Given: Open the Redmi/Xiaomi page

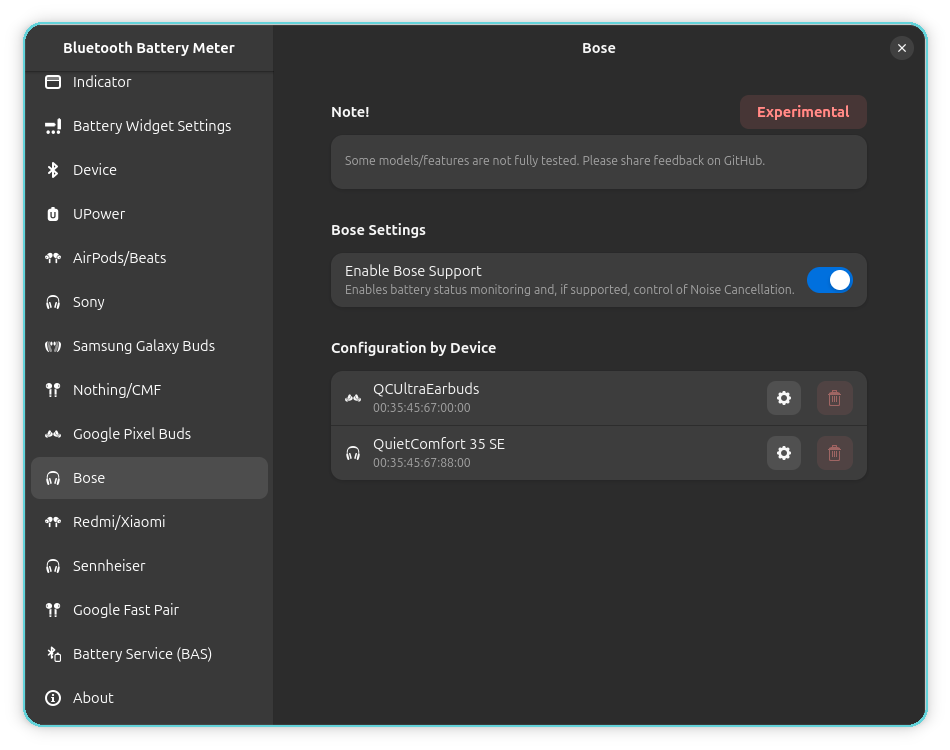Looking at the screenshot, I should [x=149, y=522].
